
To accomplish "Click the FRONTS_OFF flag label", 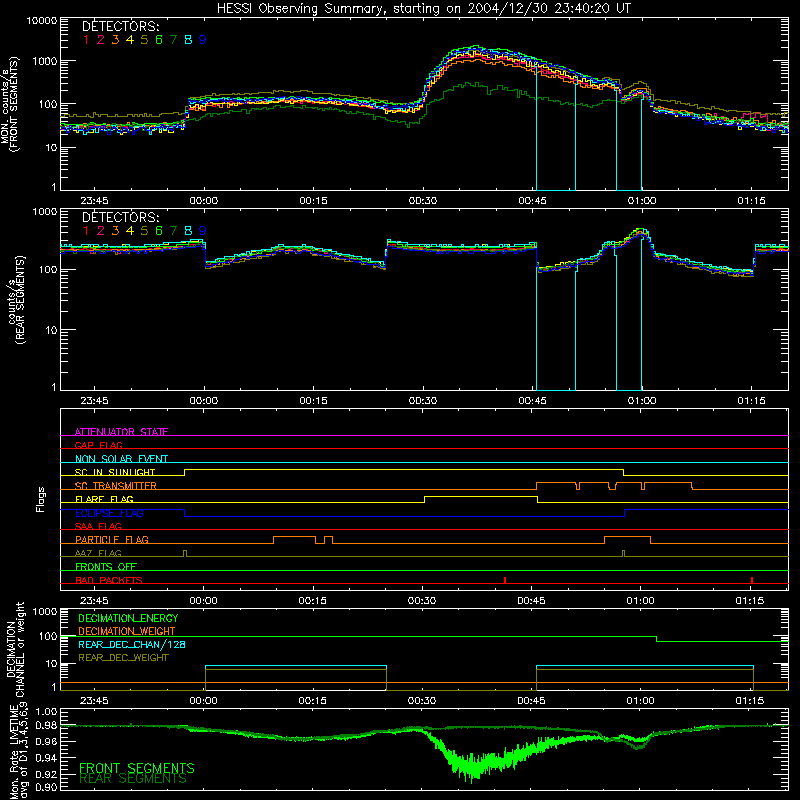I will 106,567.
